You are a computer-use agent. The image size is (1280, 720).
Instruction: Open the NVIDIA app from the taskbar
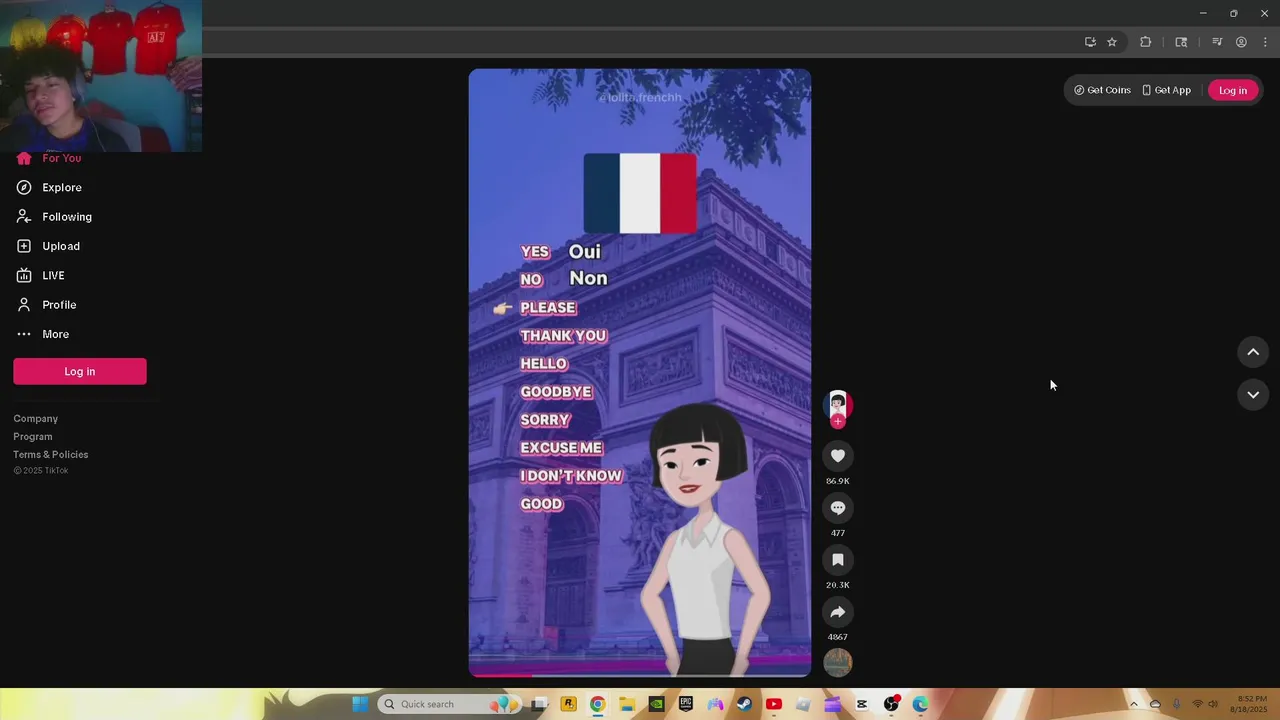656,704
